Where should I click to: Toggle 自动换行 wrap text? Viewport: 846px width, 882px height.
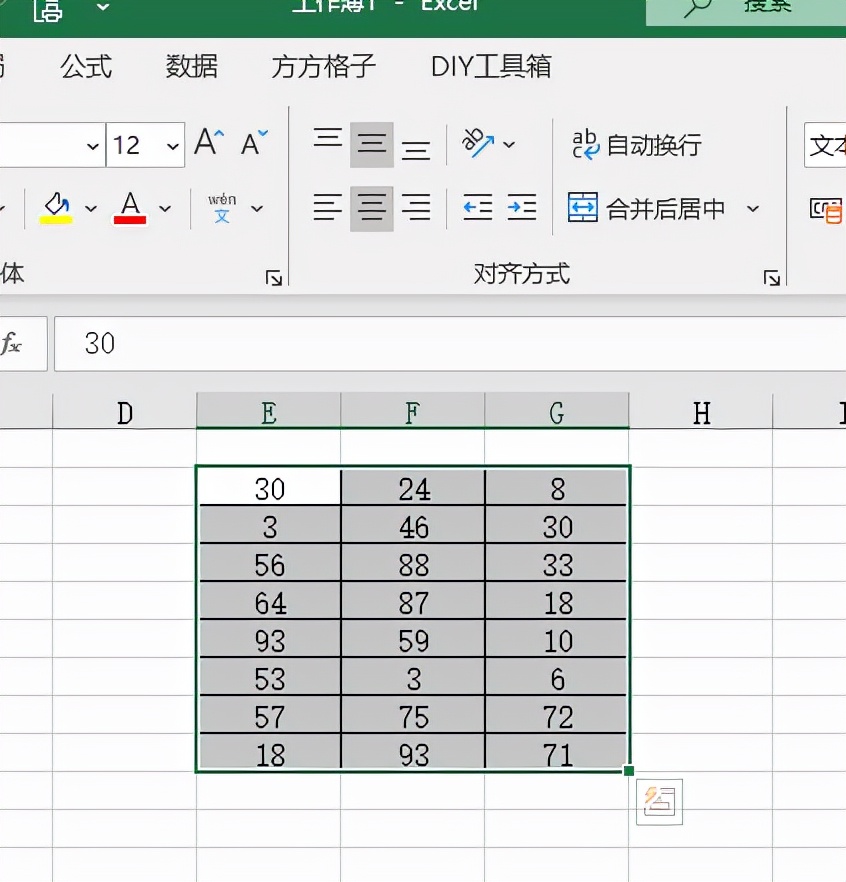pos(640,145)
